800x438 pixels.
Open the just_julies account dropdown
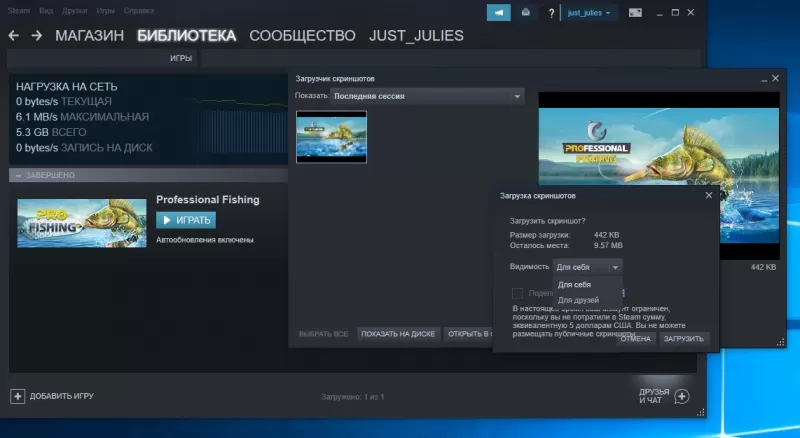(x=589, y=13)
